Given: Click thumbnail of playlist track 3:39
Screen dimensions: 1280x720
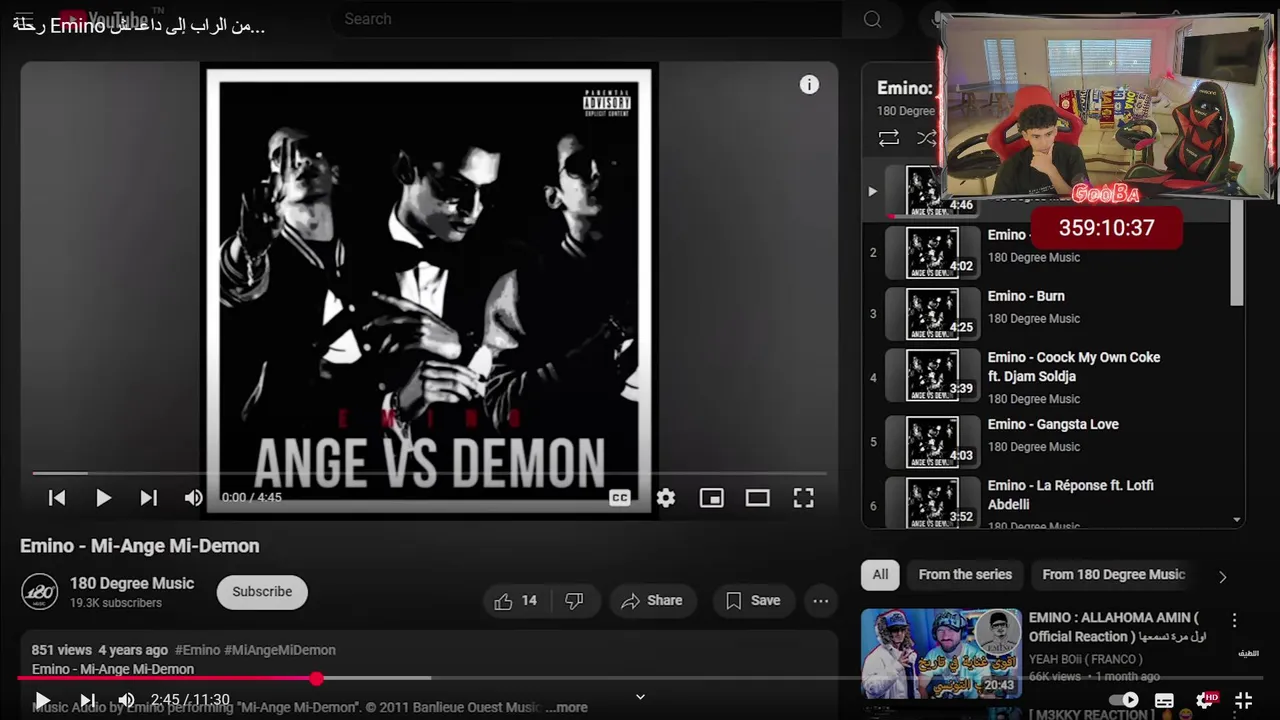Looking at the screenshot, I should [x=932, y=375].
